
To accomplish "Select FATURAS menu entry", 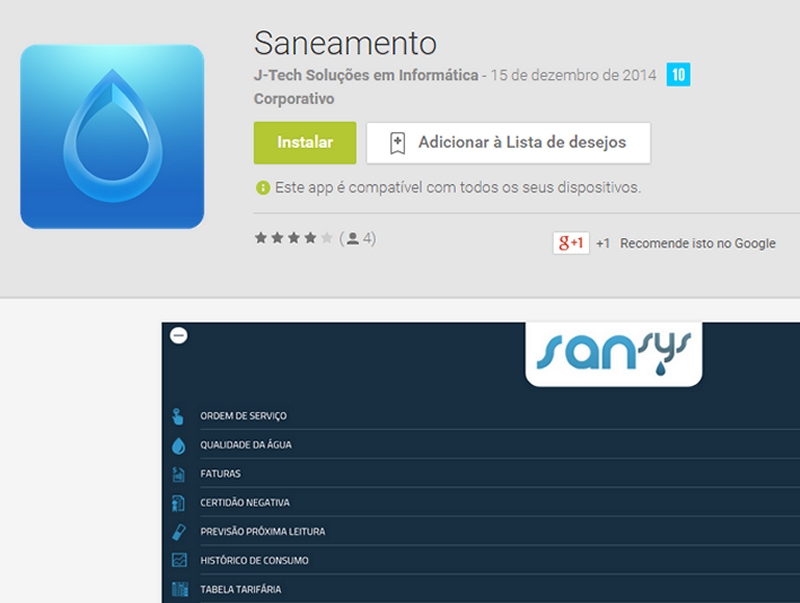I will click(x=220, y=474).
